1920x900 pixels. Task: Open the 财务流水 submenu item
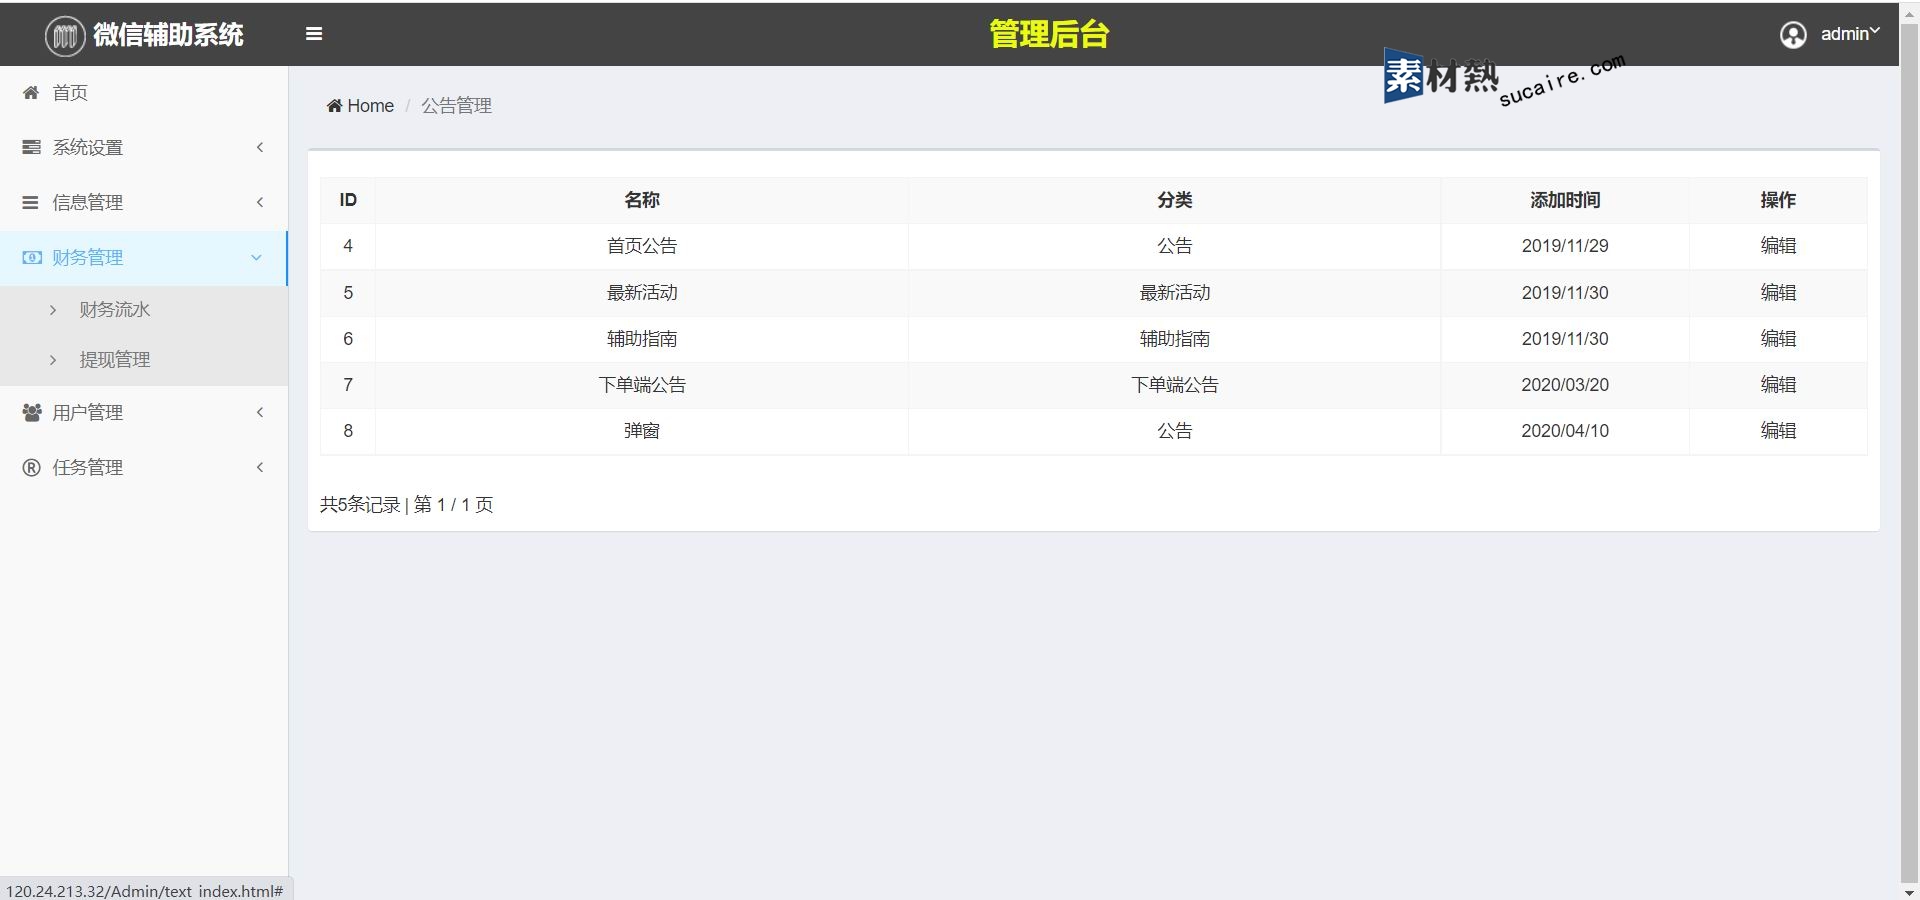pos(115,310)
